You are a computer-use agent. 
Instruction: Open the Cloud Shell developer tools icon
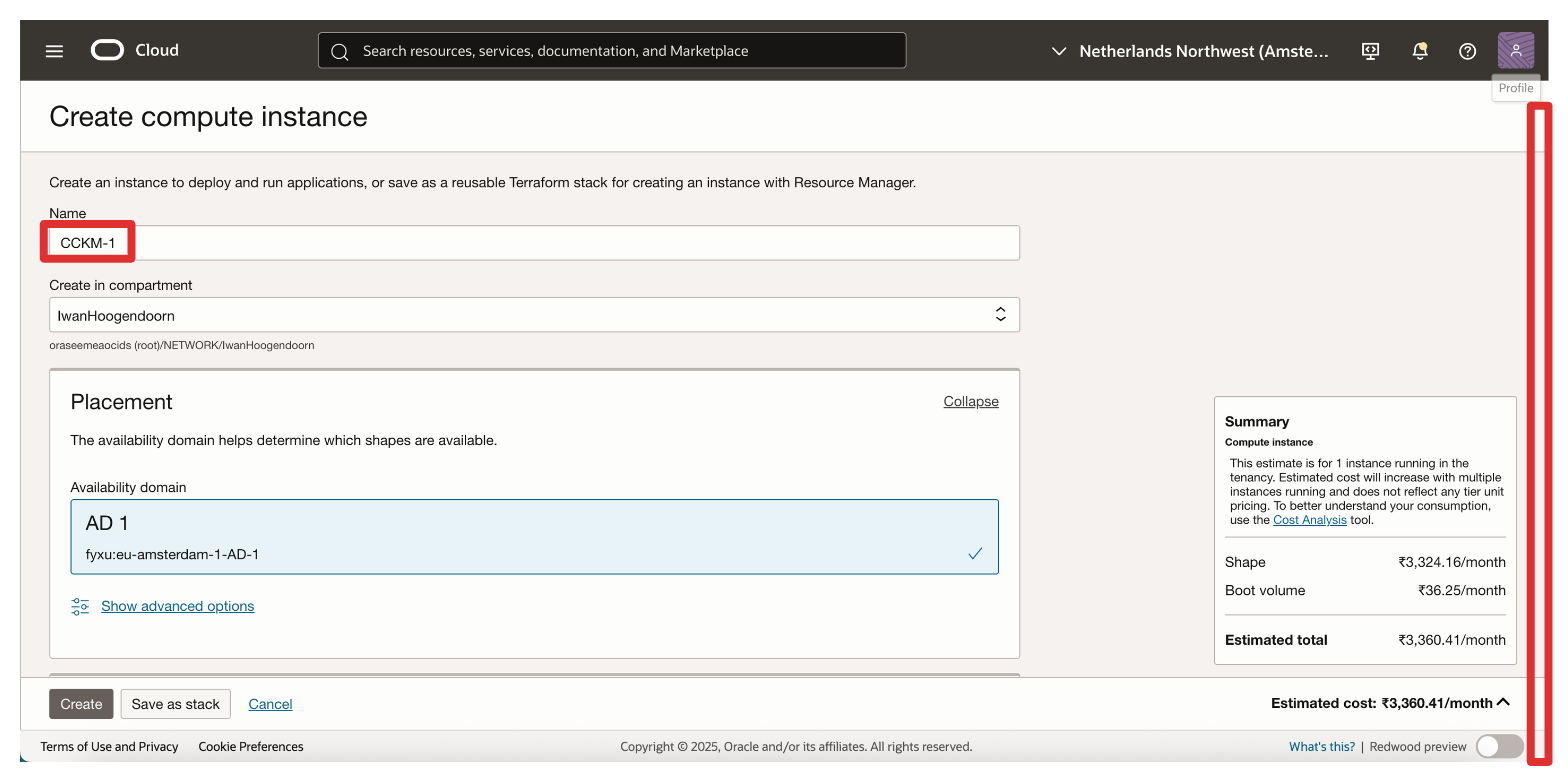coord(1371,51)
